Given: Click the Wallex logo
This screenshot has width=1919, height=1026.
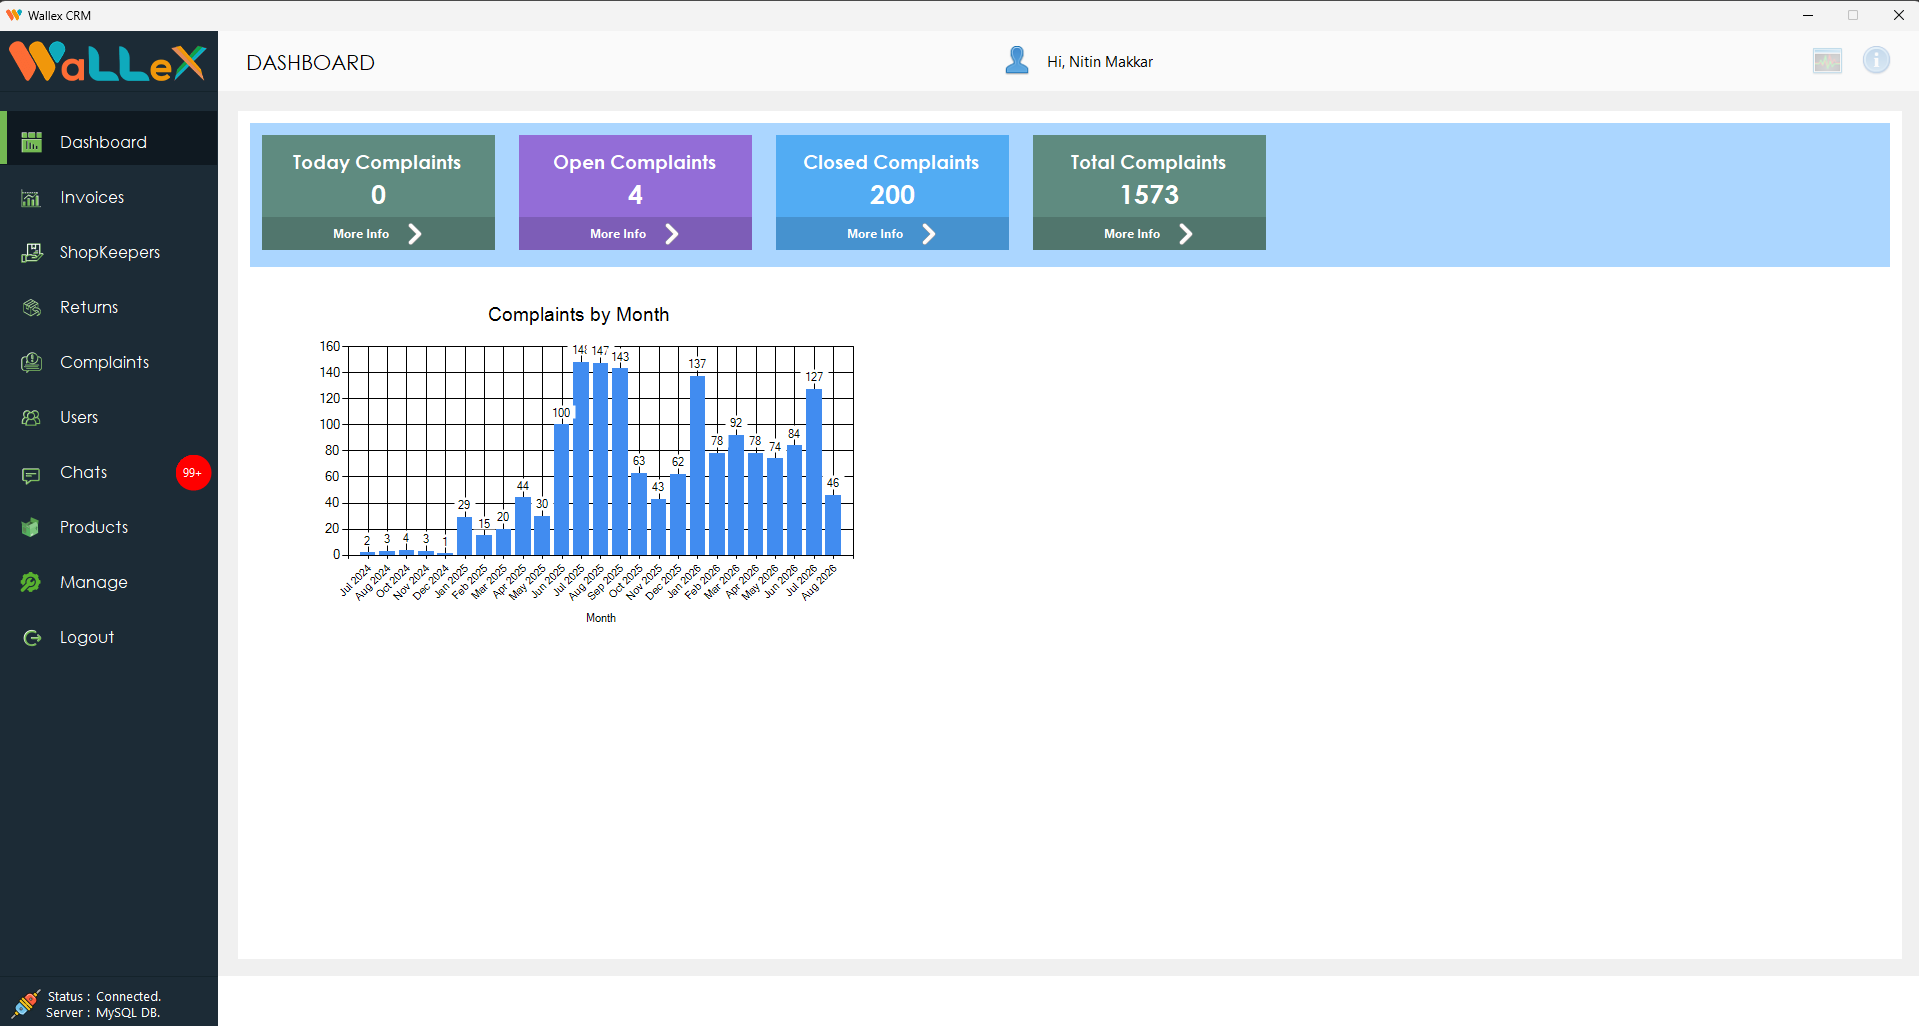Looking at the screenshot, I should point(108,62).
